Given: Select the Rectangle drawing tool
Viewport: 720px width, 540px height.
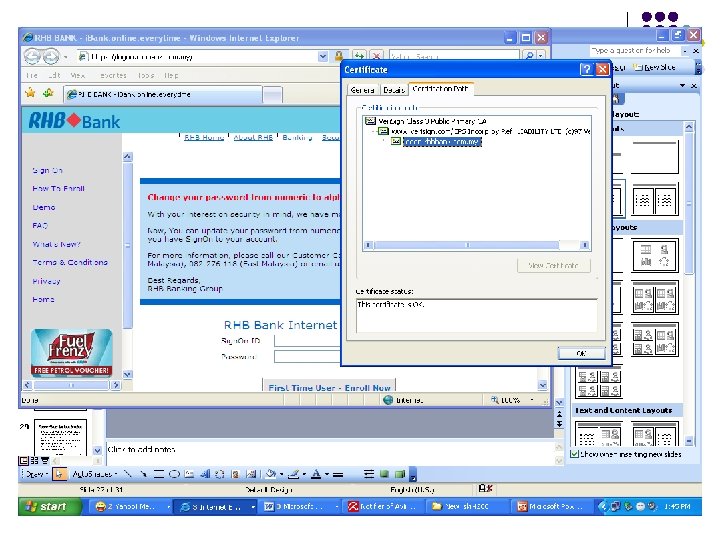Looking at the screenshot, I should pyautogui.click(x=159, y=474).
